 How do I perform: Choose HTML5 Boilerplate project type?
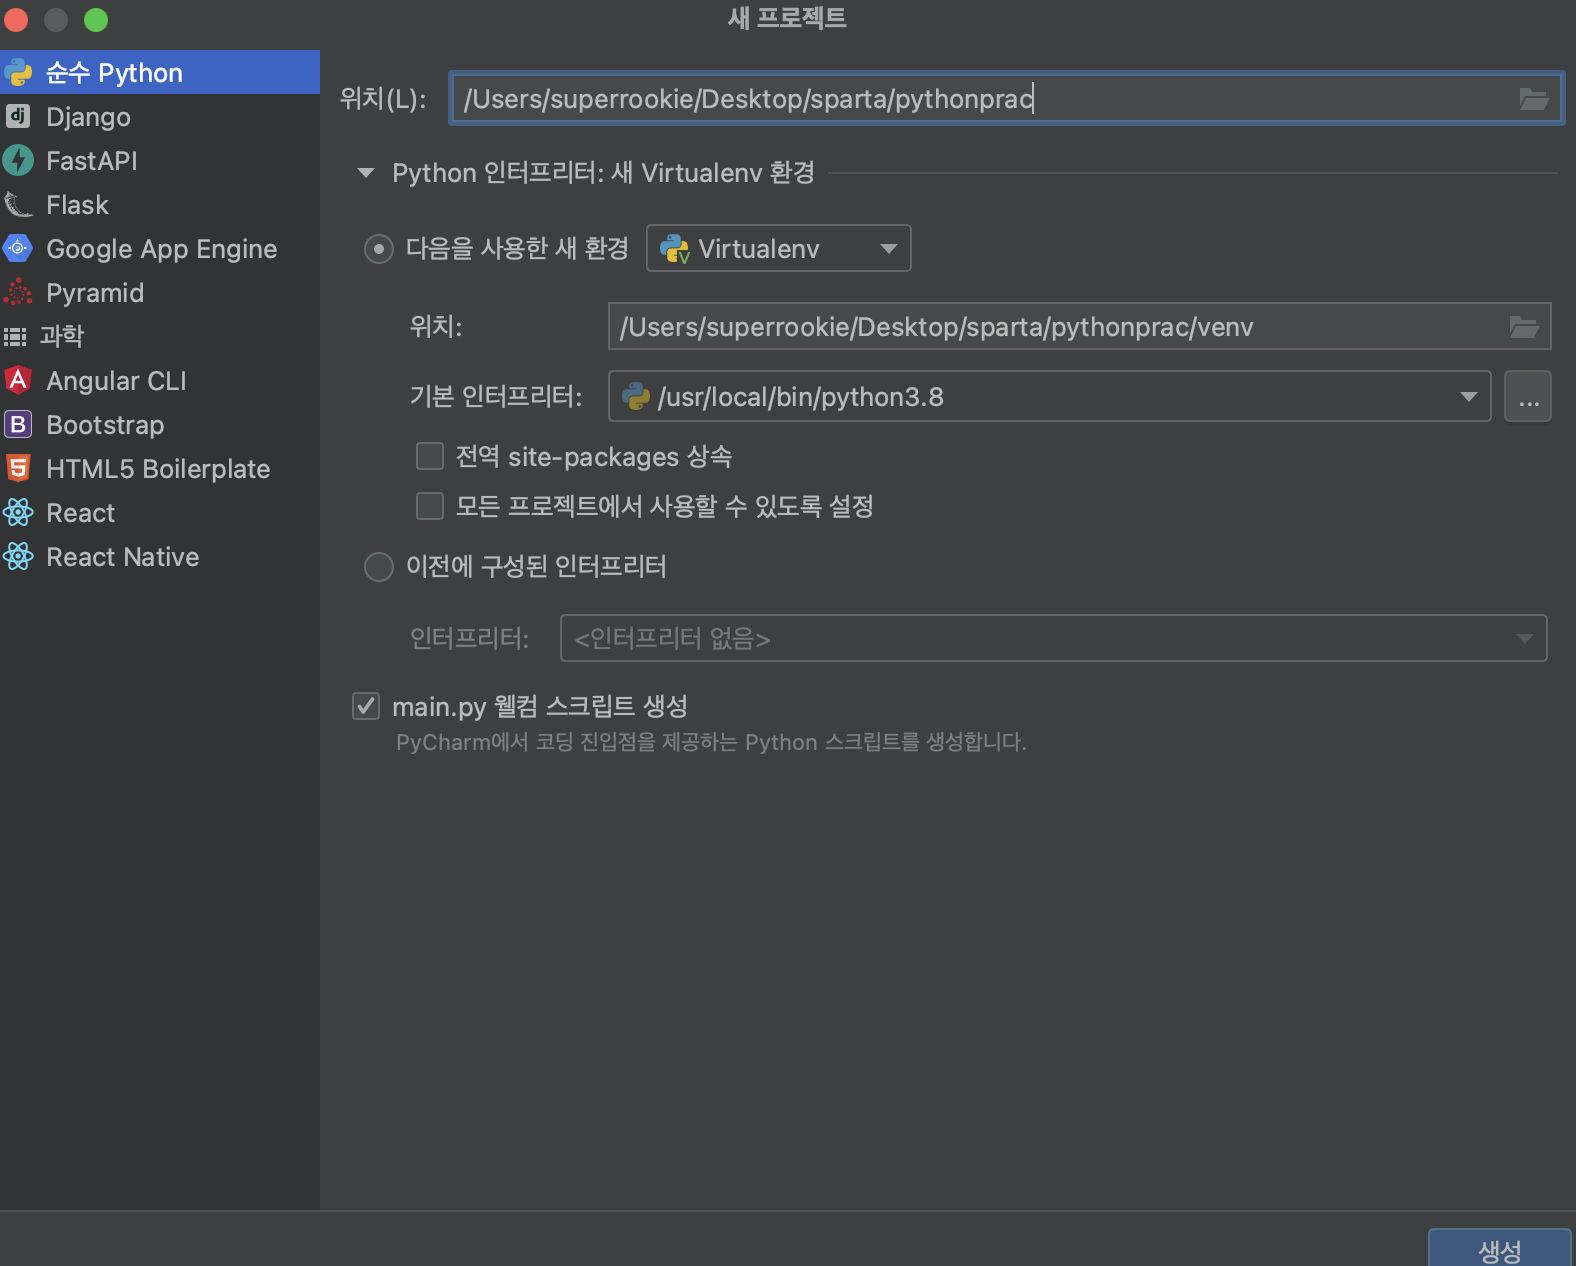point(160,468)
